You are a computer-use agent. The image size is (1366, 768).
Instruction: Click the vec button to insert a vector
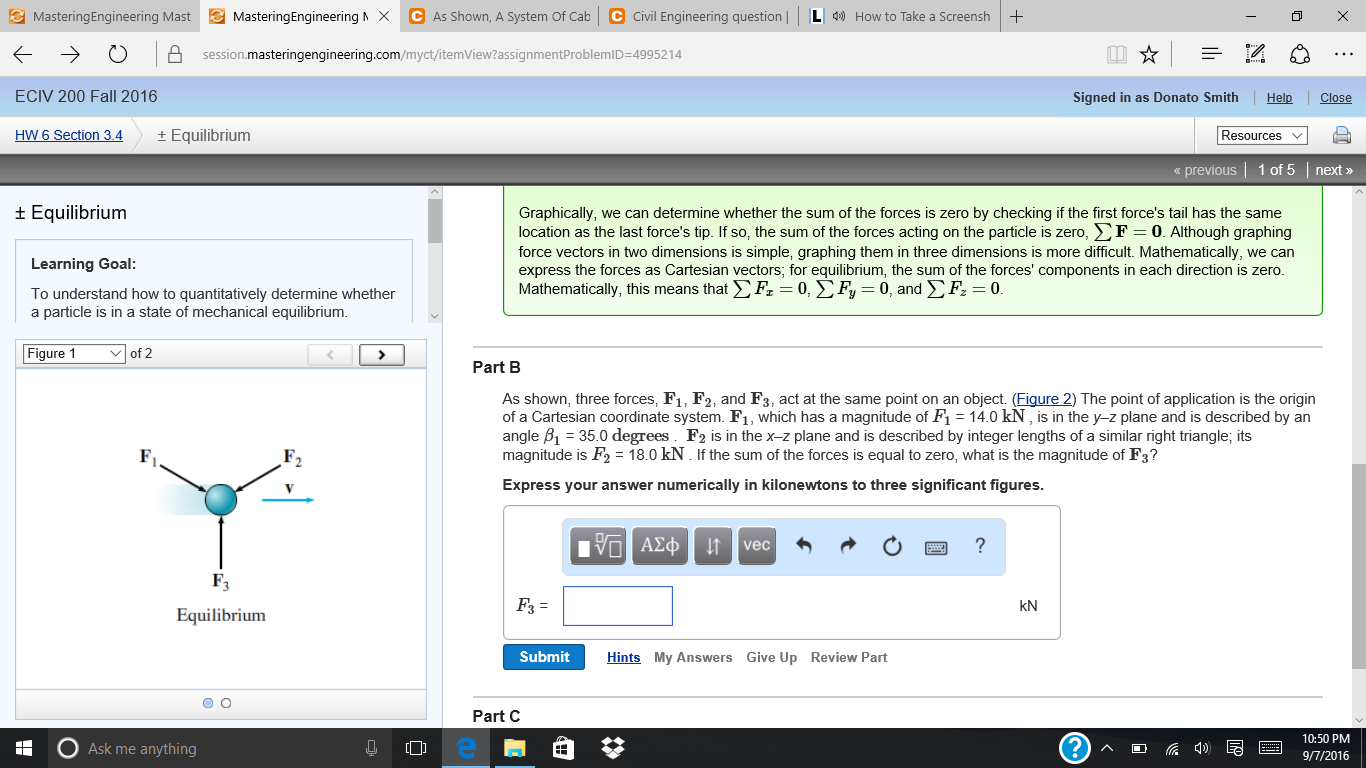(757, 546)
